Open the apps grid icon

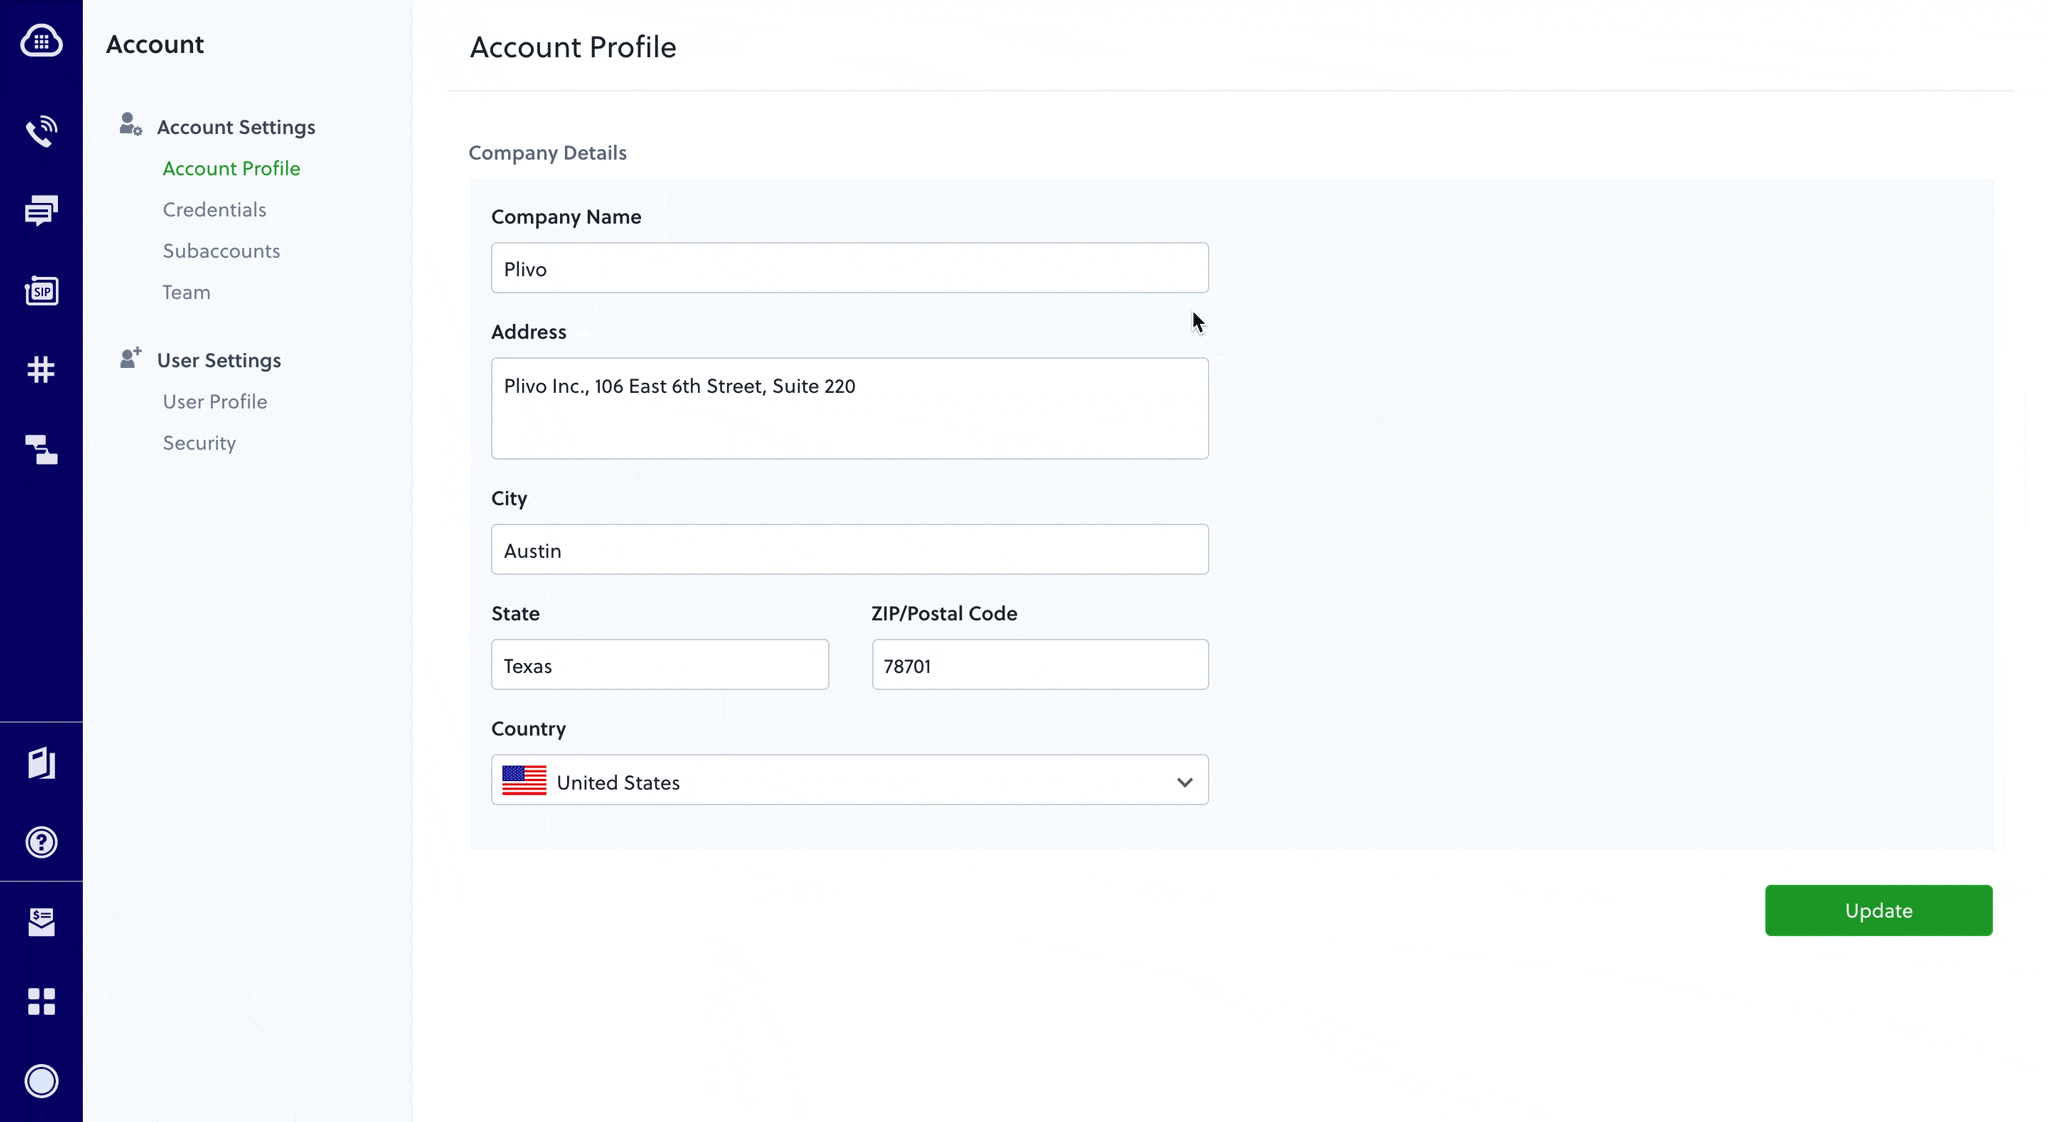(x=41, y=1001)
